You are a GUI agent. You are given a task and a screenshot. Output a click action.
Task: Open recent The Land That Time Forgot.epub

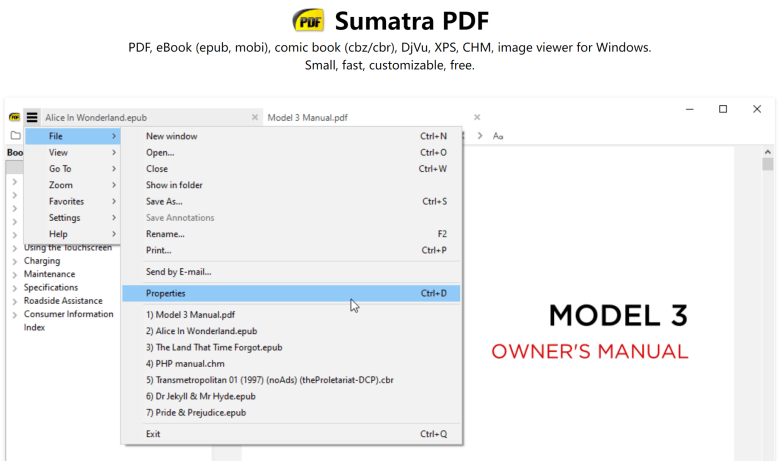click(x=292, y=348)
